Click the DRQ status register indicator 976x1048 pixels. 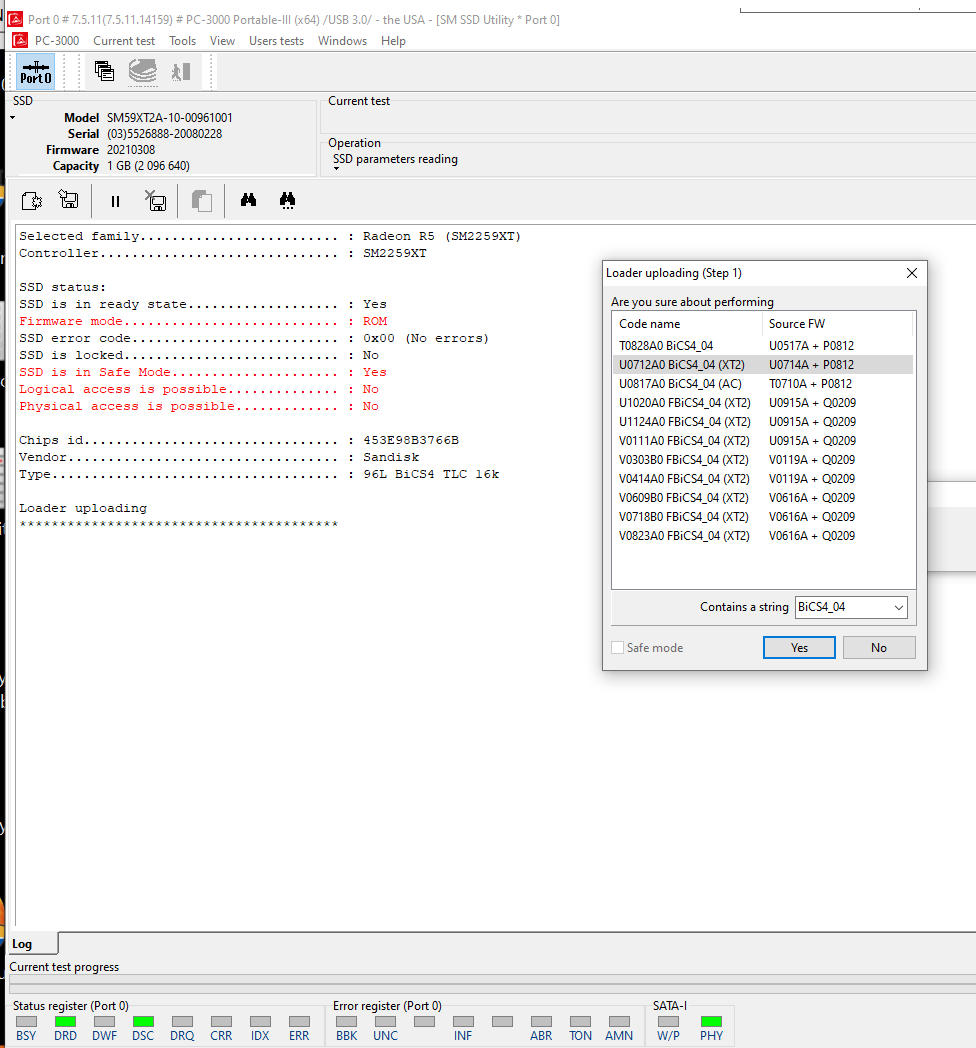click(182, 1021)
